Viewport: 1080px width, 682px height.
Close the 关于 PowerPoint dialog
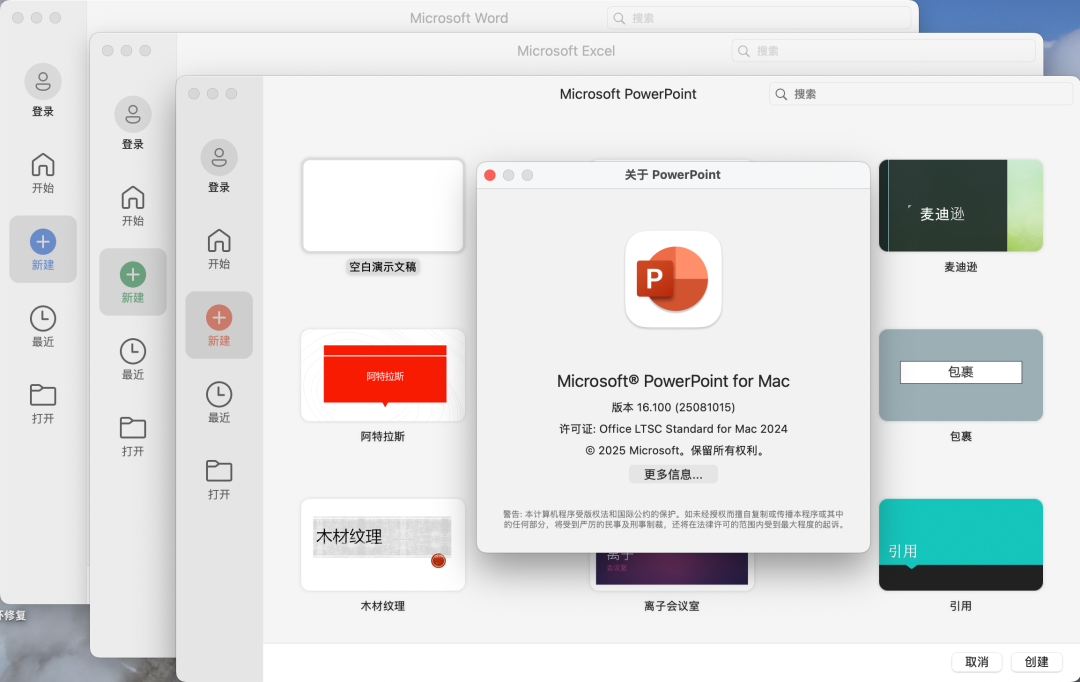point(490,175)
